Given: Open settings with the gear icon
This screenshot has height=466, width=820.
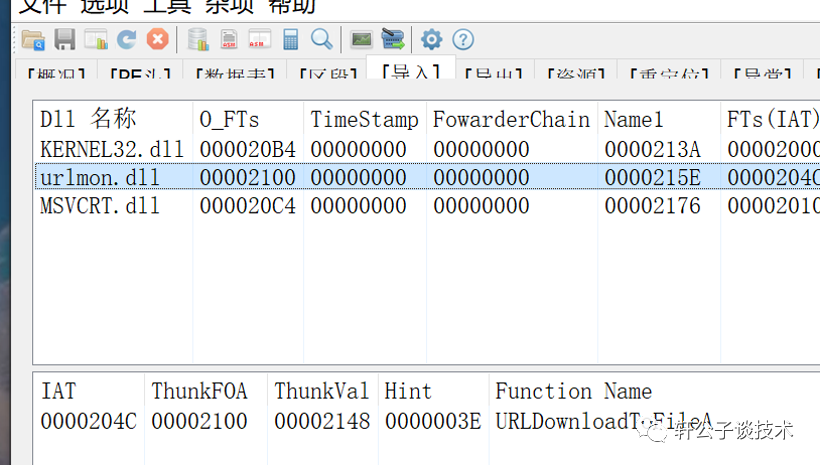Looking at the screenshot, I should pos(431,40).
